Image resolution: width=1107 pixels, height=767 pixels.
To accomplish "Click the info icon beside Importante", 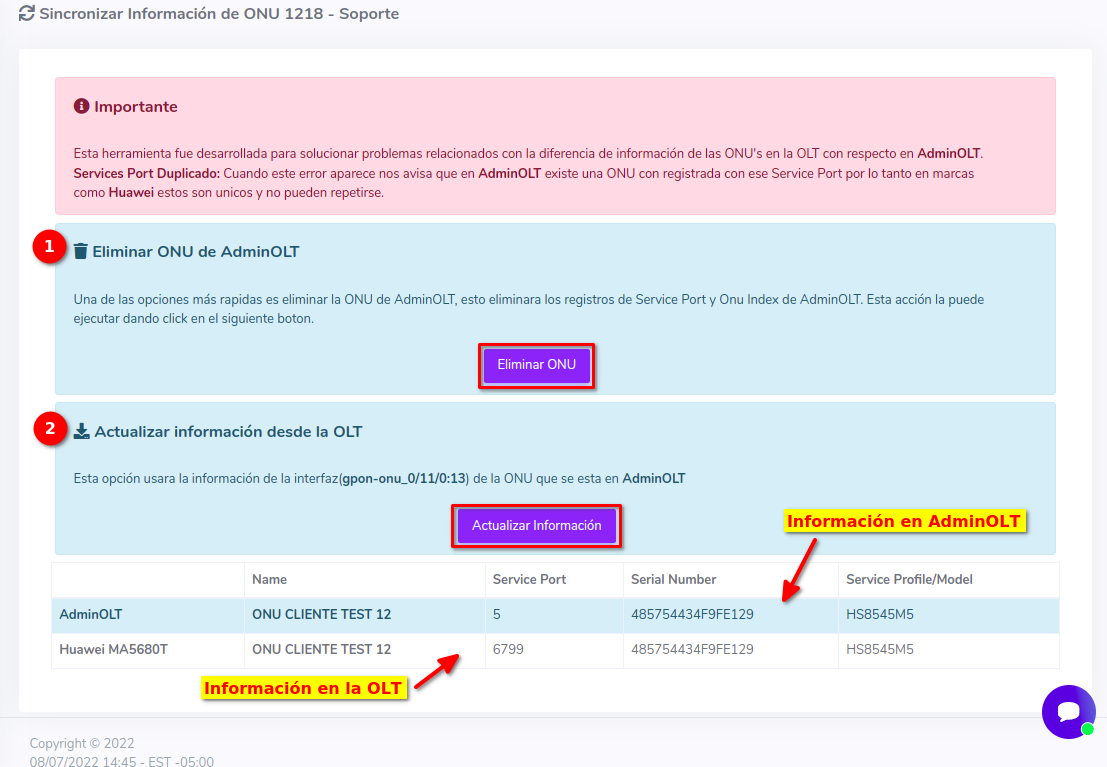I will [82, 106].
